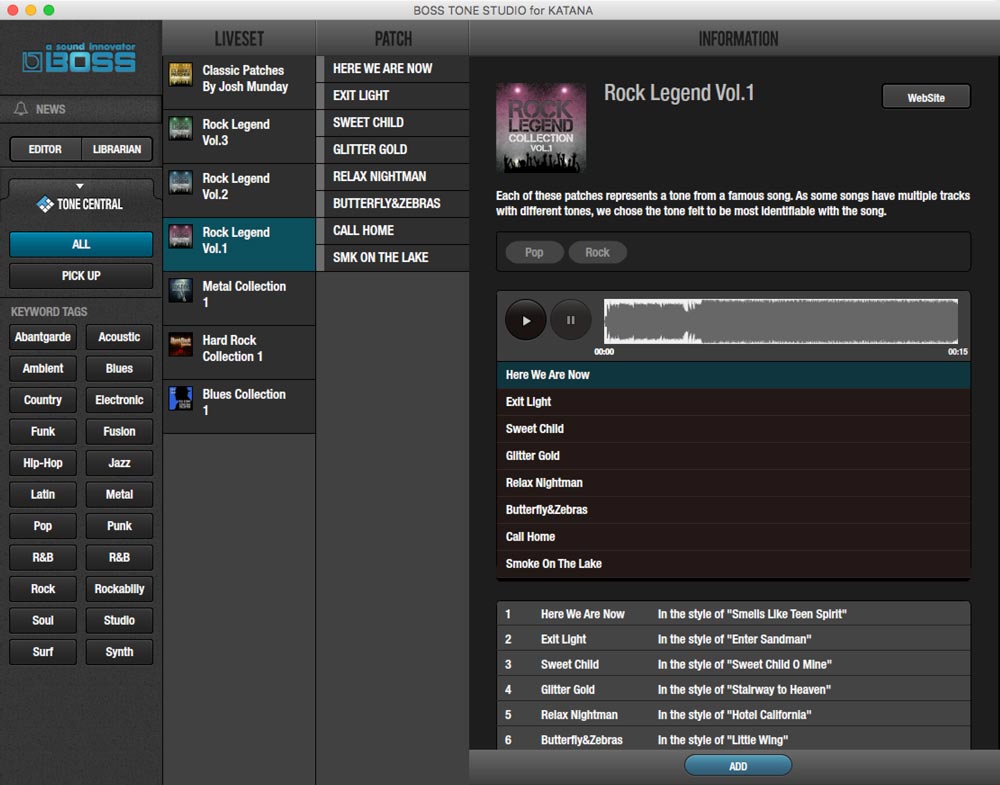
Task: Select the Blues Collection 1 thumbnail icon
Action: click(180, 399)
